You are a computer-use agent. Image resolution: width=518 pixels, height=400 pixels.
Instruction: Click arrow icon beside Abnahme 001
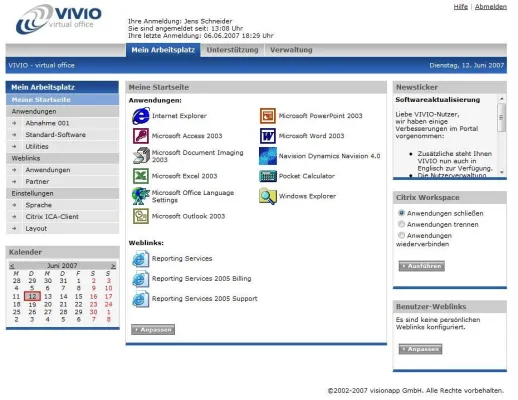14,123
